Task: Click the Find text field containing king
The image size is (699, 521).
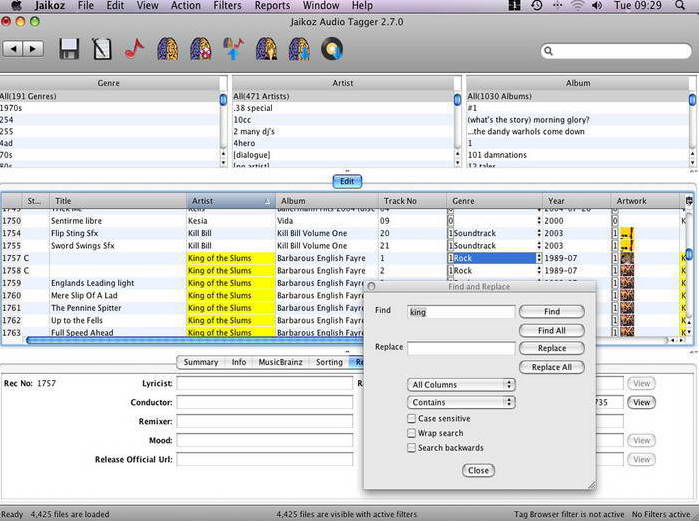Action: pyautogui.click(x=461, y=312)
